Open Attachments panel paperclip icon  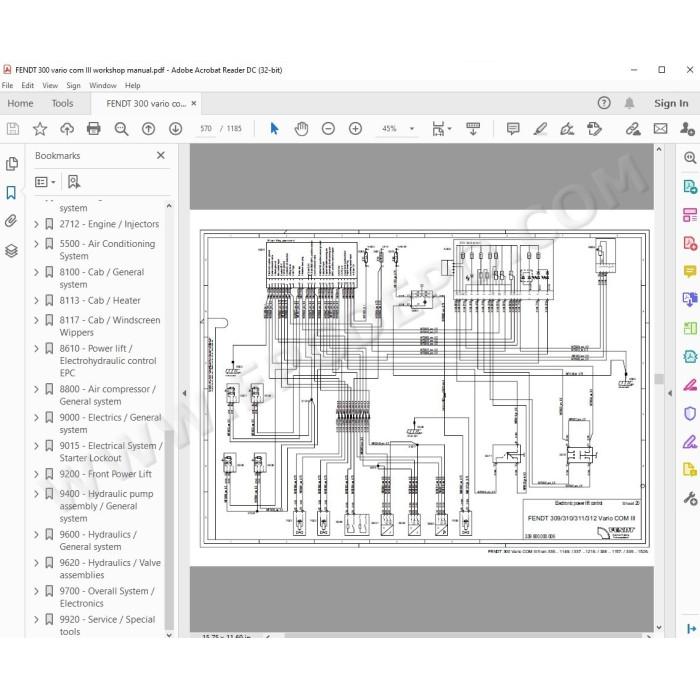click(11, 221)
